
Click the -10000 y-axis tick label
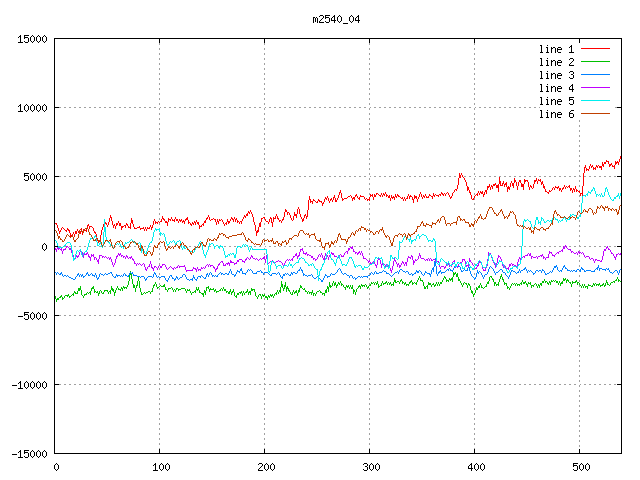[29, 385]
